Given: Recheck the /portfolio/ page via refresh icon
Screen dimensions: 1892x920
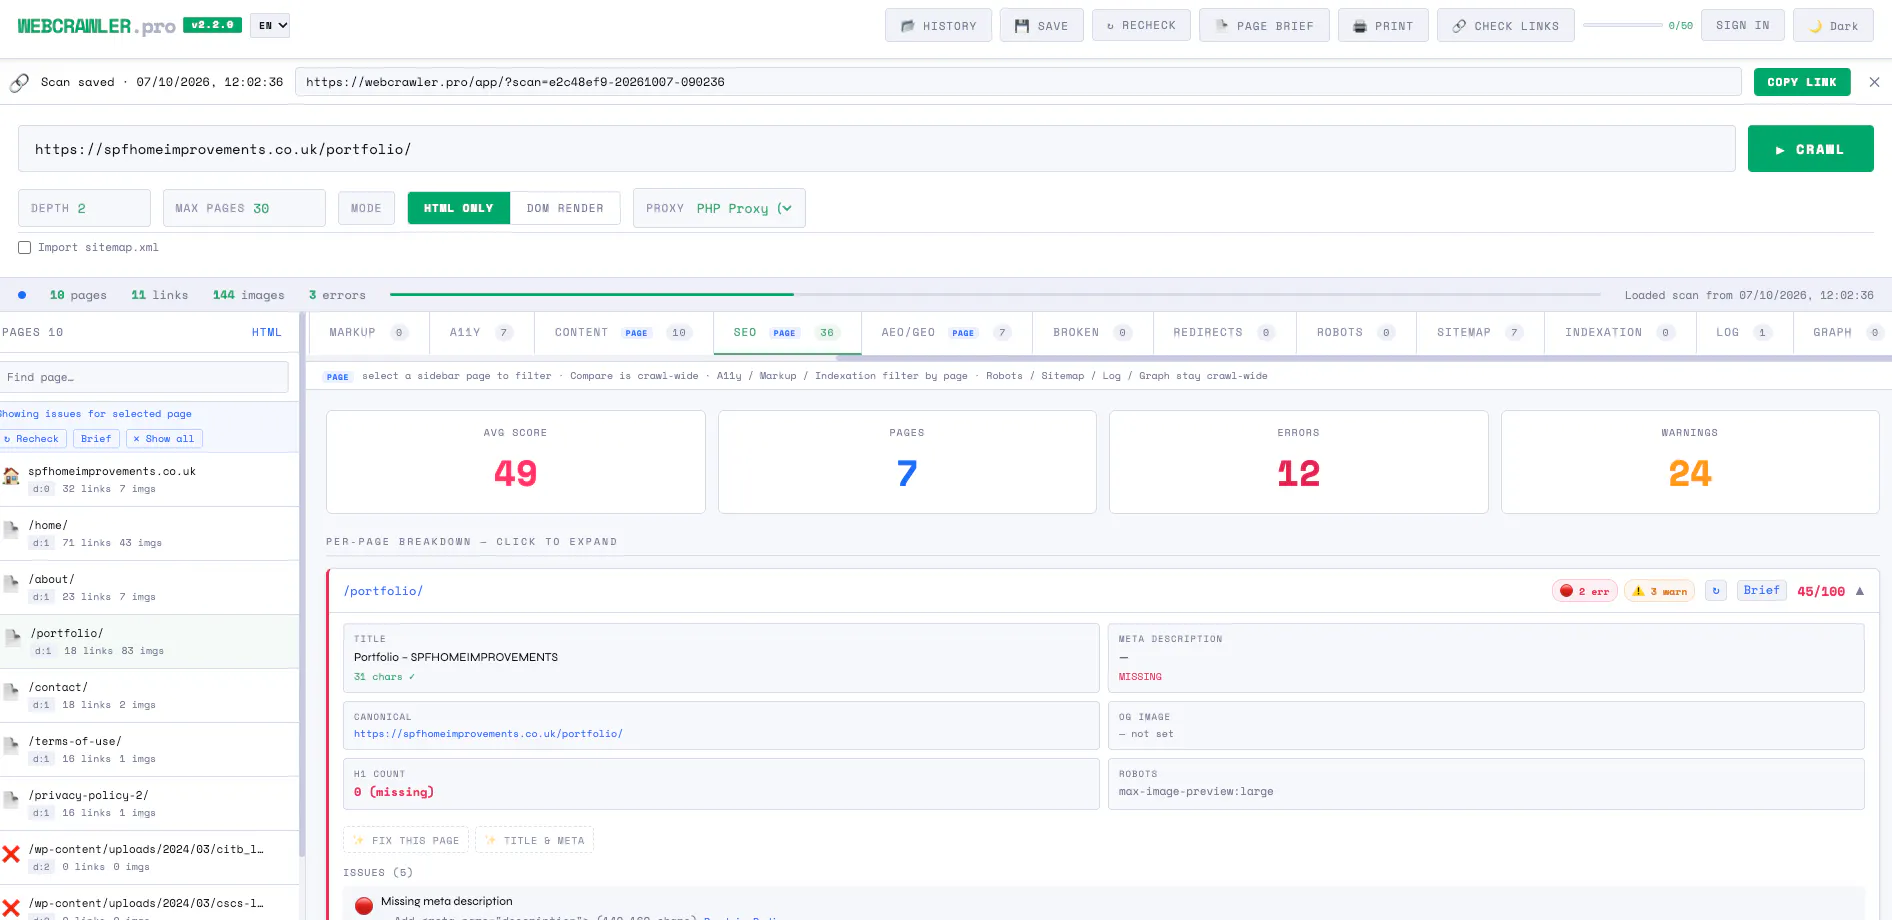Looking at the screenshot, I should coord(1716,591).
